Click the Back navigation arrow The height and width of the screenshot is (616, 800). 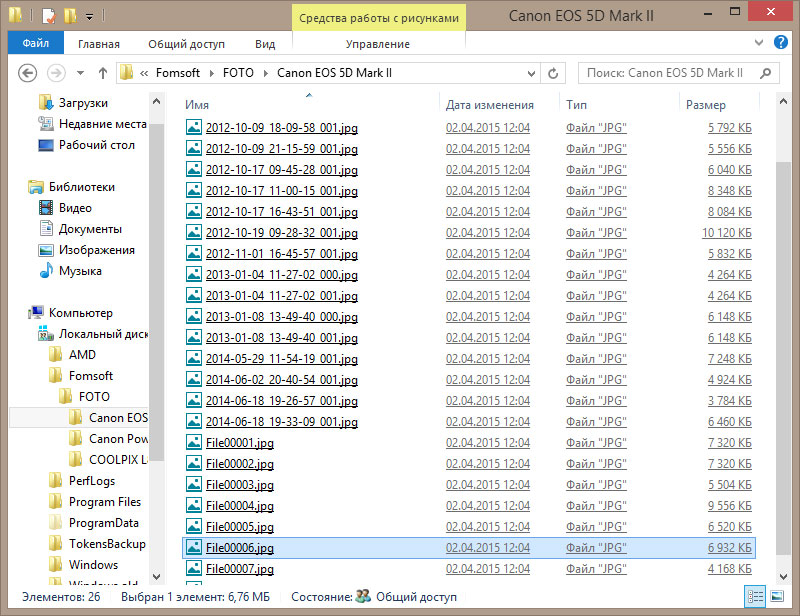pyautogui.click(x=28, y=72)
